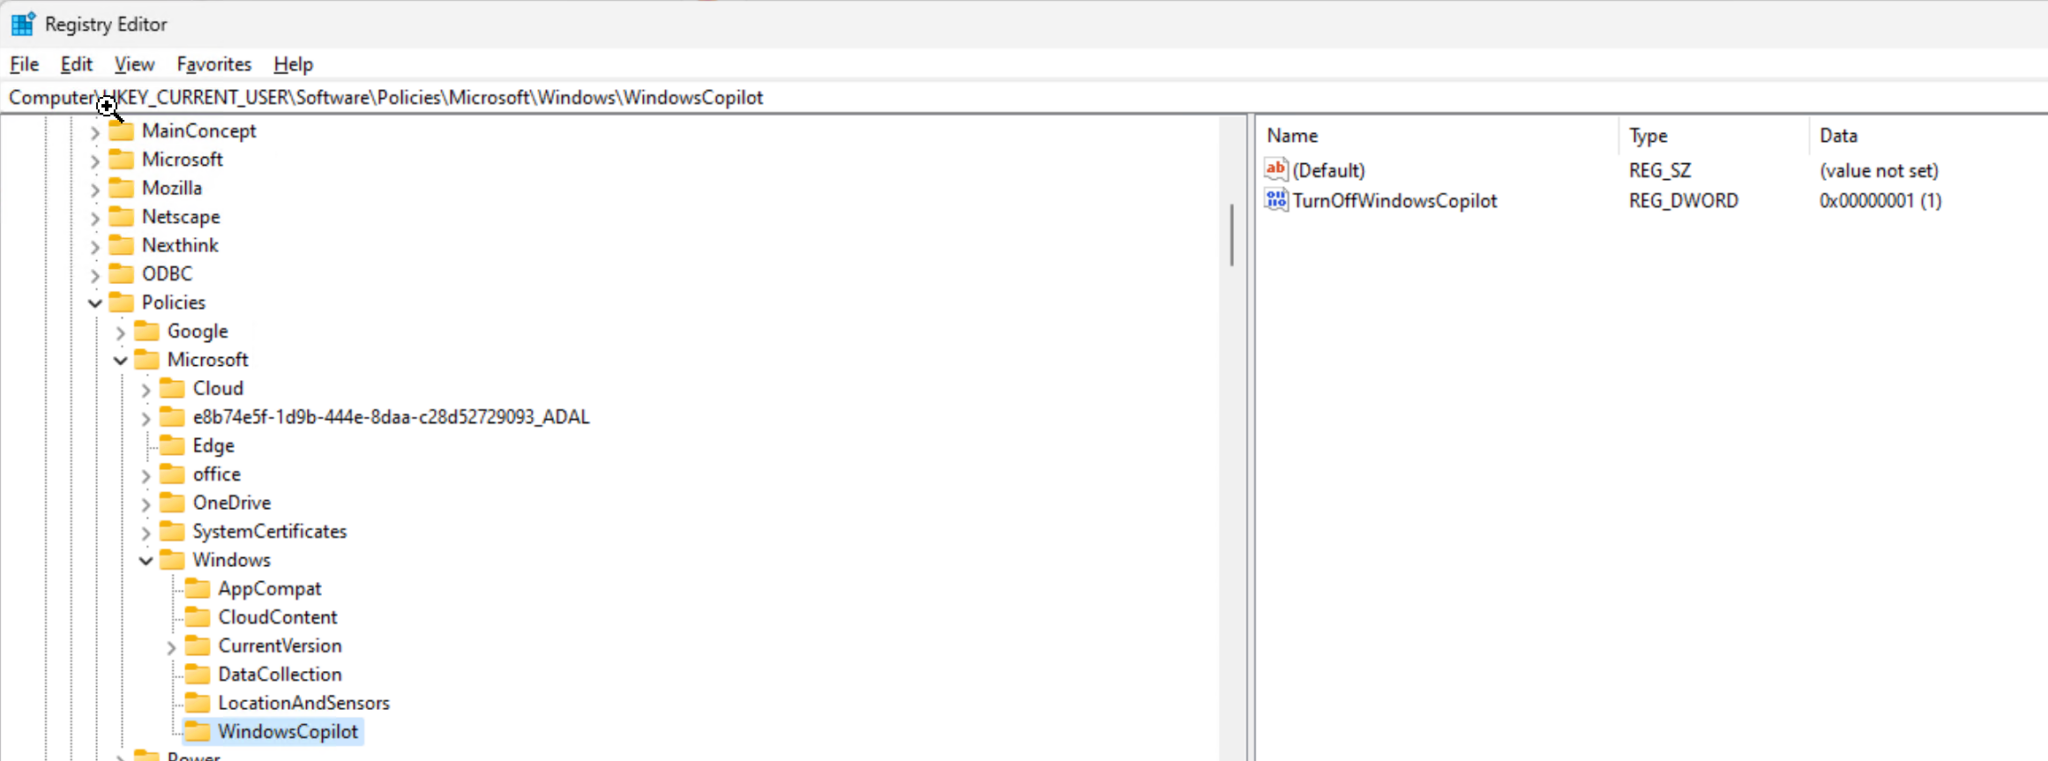Click the CloudContent folder icon
The width and height of the screenshot is (2048, 761).
pos(198,617)
